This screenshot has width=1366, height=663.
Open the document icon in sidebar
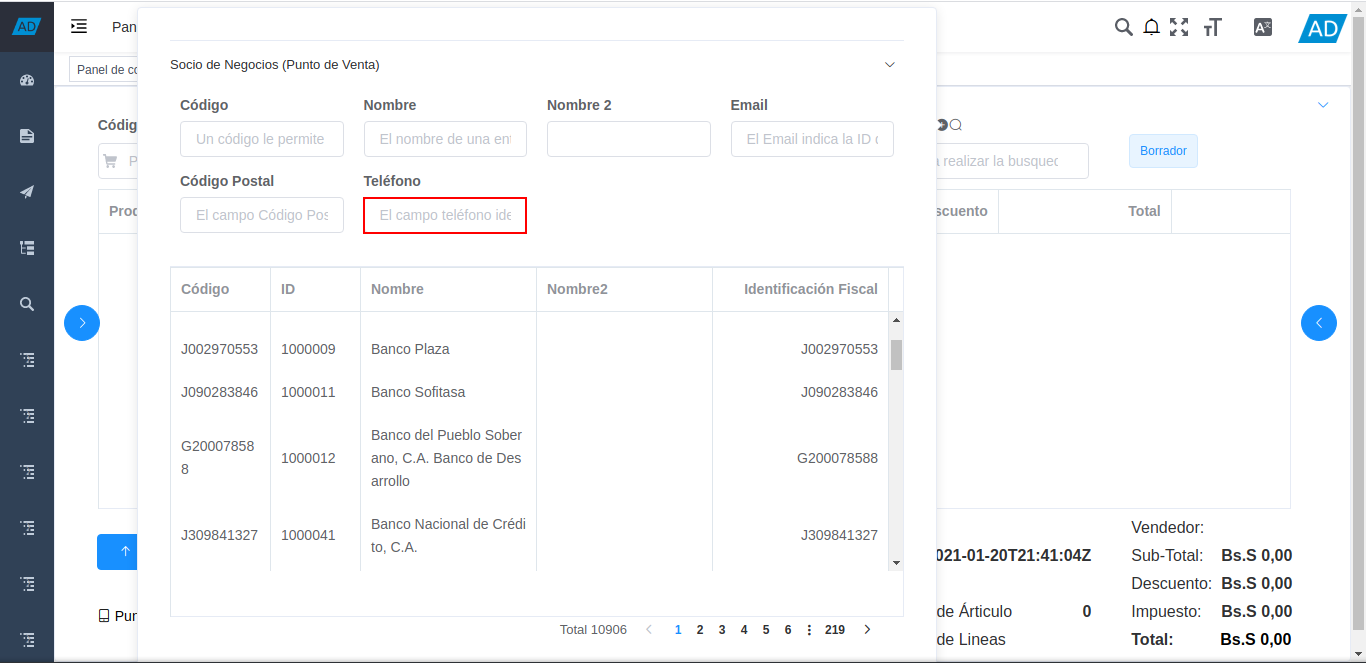[27, 136]
